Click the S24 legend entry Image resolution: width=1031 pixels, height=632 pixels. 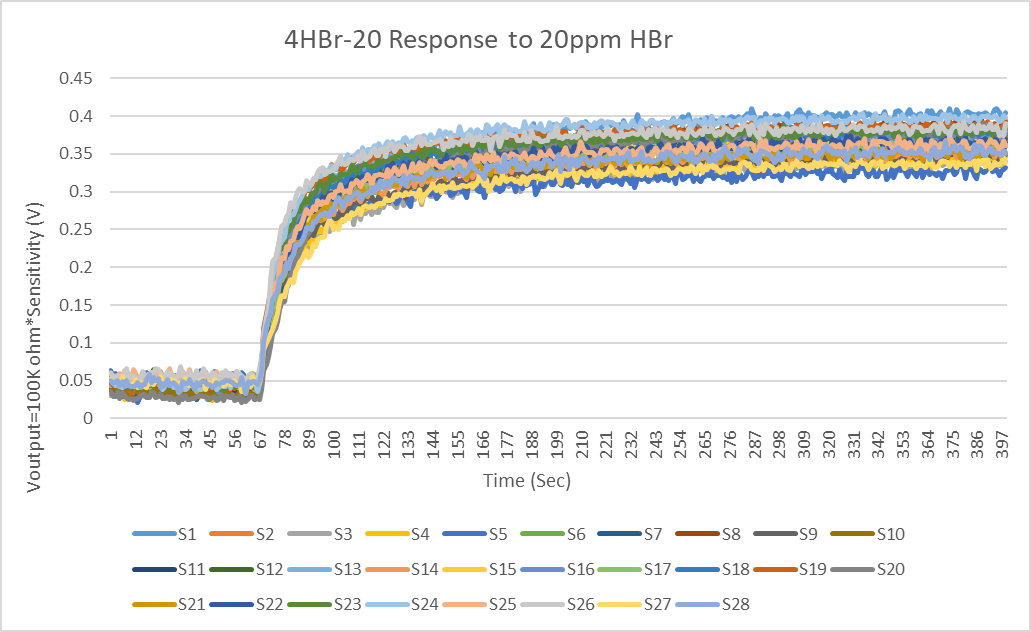[427, 605]
